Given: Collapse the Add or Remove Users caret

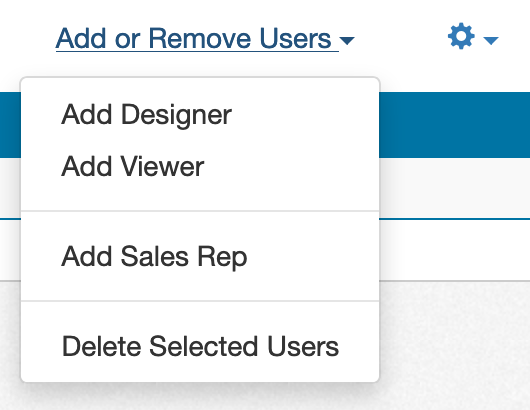Looking at the screenshot, I should (347, 41).
